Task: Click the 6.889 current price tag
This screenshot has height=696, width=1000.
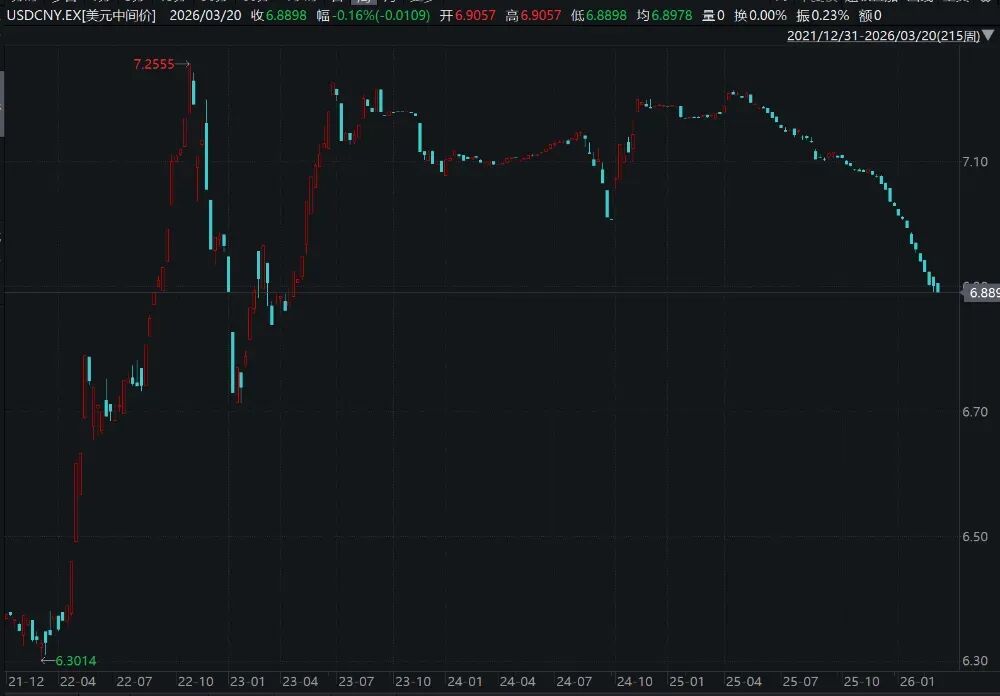Action: point(980,292)
